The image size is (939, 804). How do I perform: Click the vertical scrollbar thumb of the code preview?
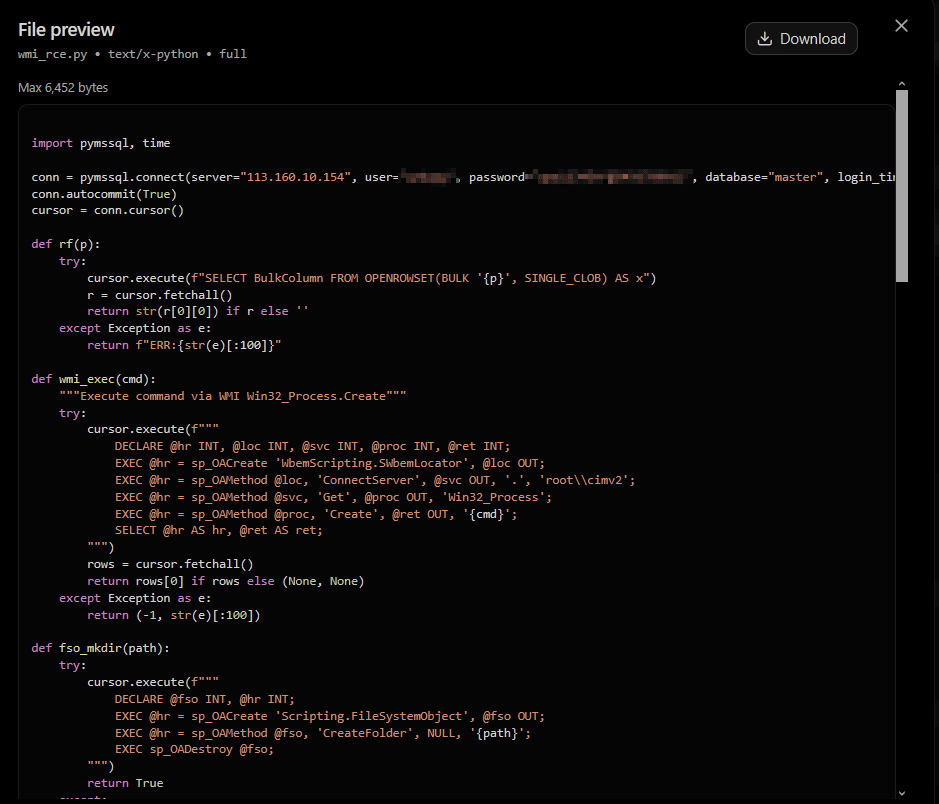[x=902, y=186]
